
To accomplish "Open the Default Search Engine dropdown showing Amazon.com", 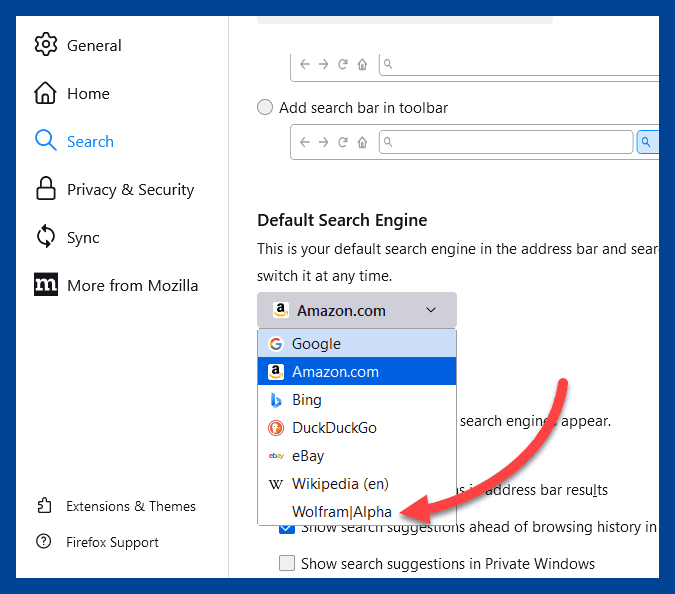I will pyautogui.click(x=357, y=310).
